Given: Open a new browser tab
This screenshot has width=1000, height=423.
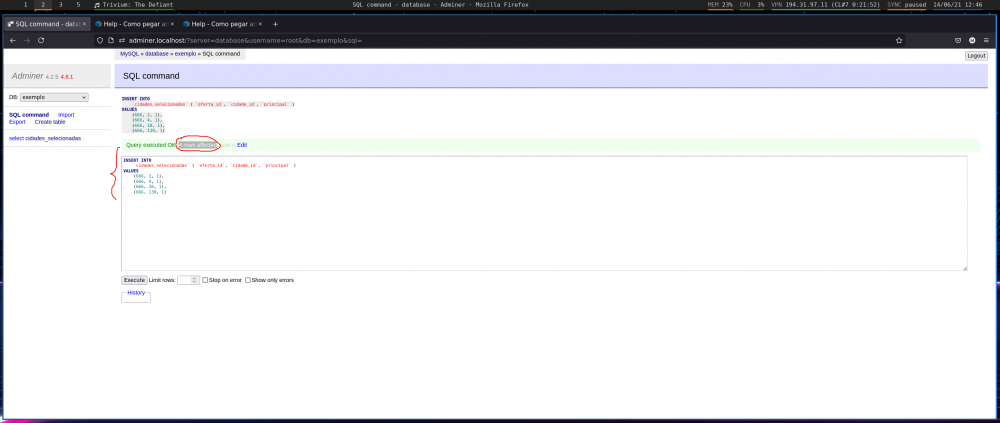Looking at the screenshot, I should click(x=275, y=23).
